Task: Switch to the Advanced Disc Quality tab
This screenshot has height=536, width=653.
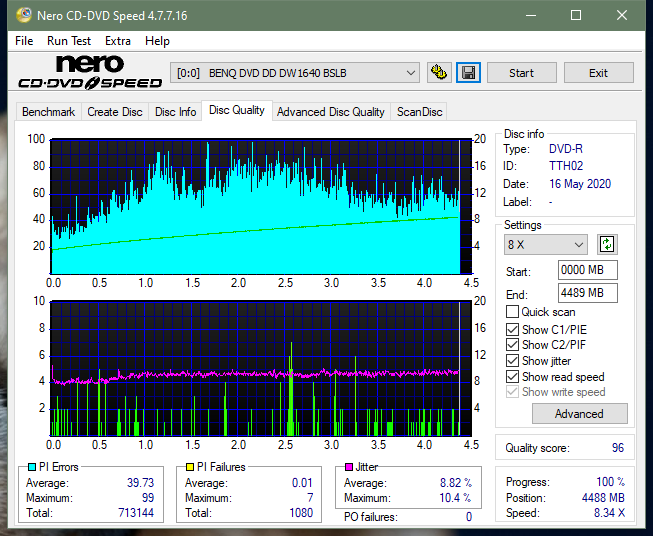Action: point(331,112)
